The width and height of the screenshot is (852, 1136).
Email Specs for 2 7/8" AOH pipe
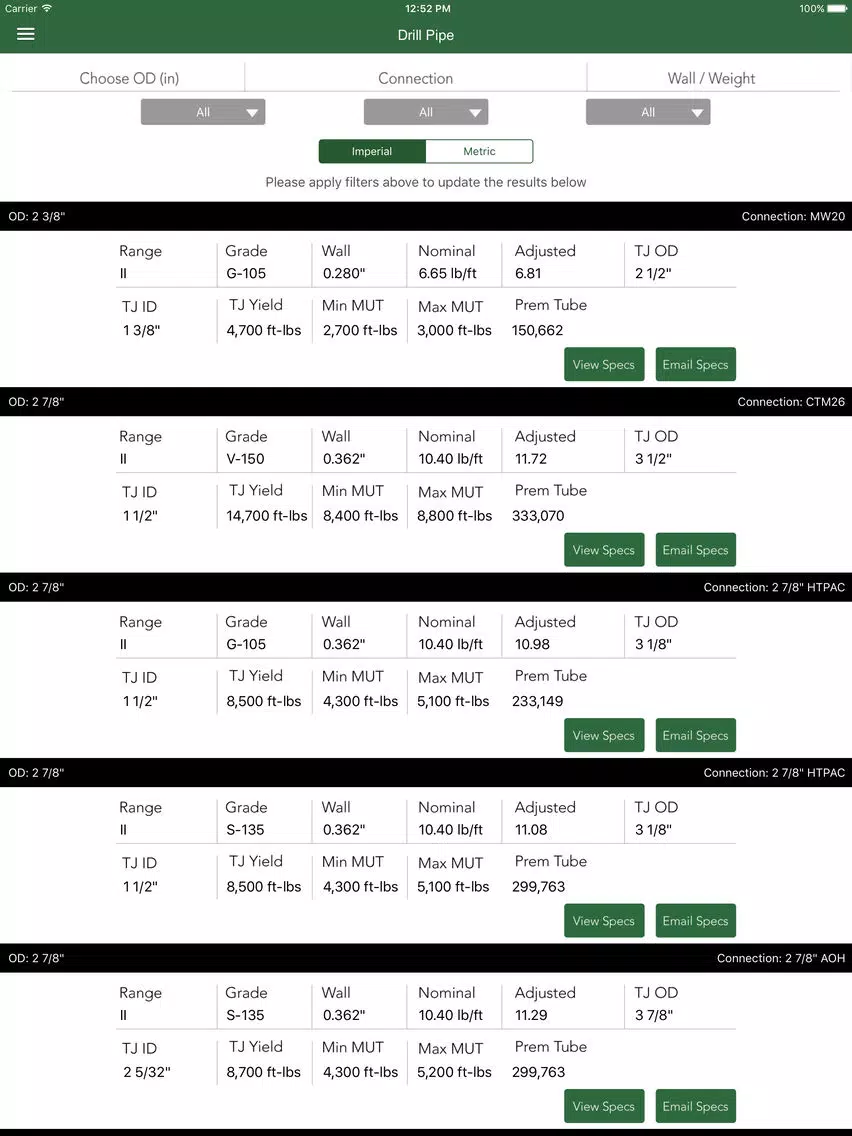pyautogui.click(x=696, y=1106)
